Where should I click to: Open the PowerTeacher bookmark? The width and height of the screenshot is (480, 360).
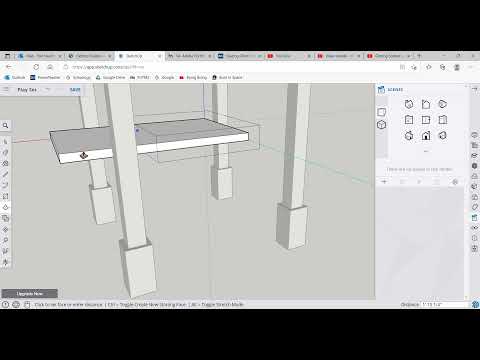[x=45, y=77]
